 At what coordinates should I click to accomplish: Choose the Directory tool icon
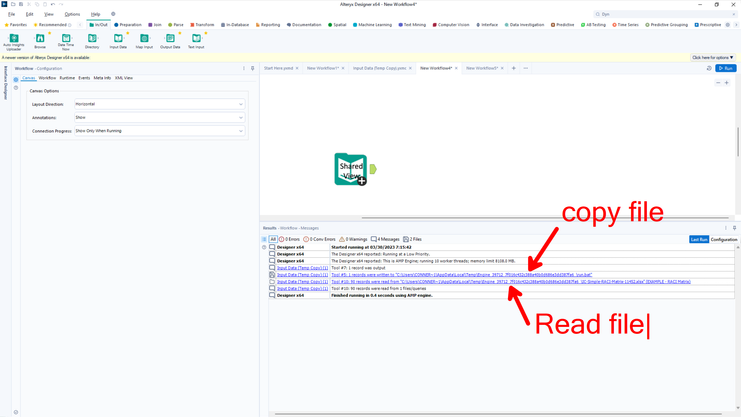pyautogui.click(x=92, y=41)
